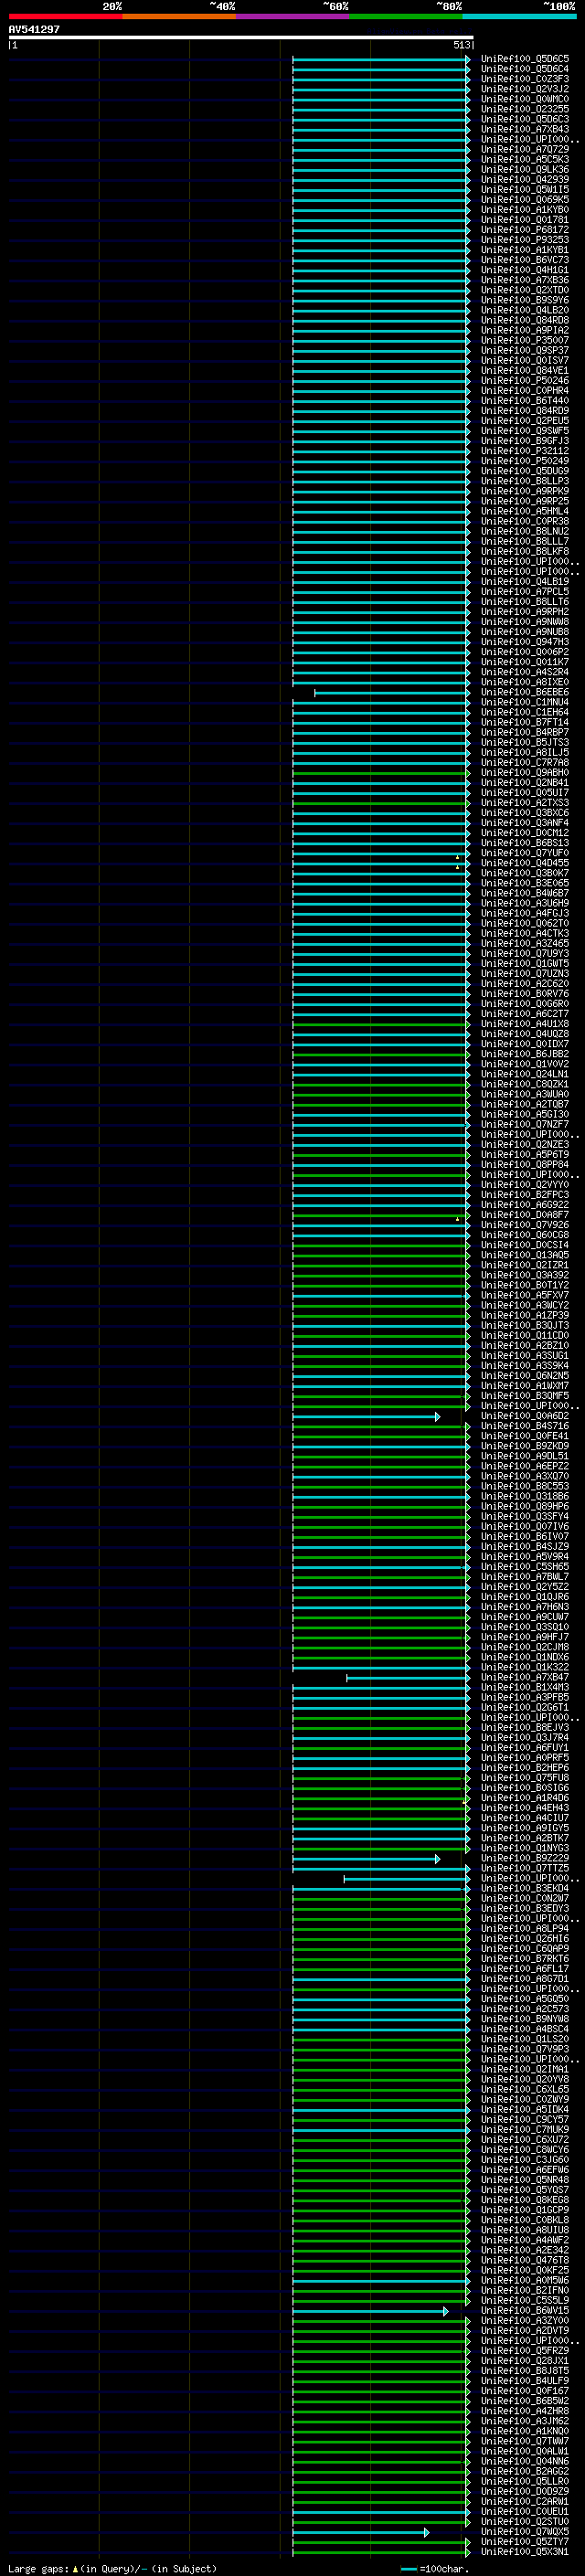Image resolution: width=585 pixels, height=2576 pixels.
Task: Select label UniRef100_A9PIA2
Action: pyautogui.click(x=524, y=330)
